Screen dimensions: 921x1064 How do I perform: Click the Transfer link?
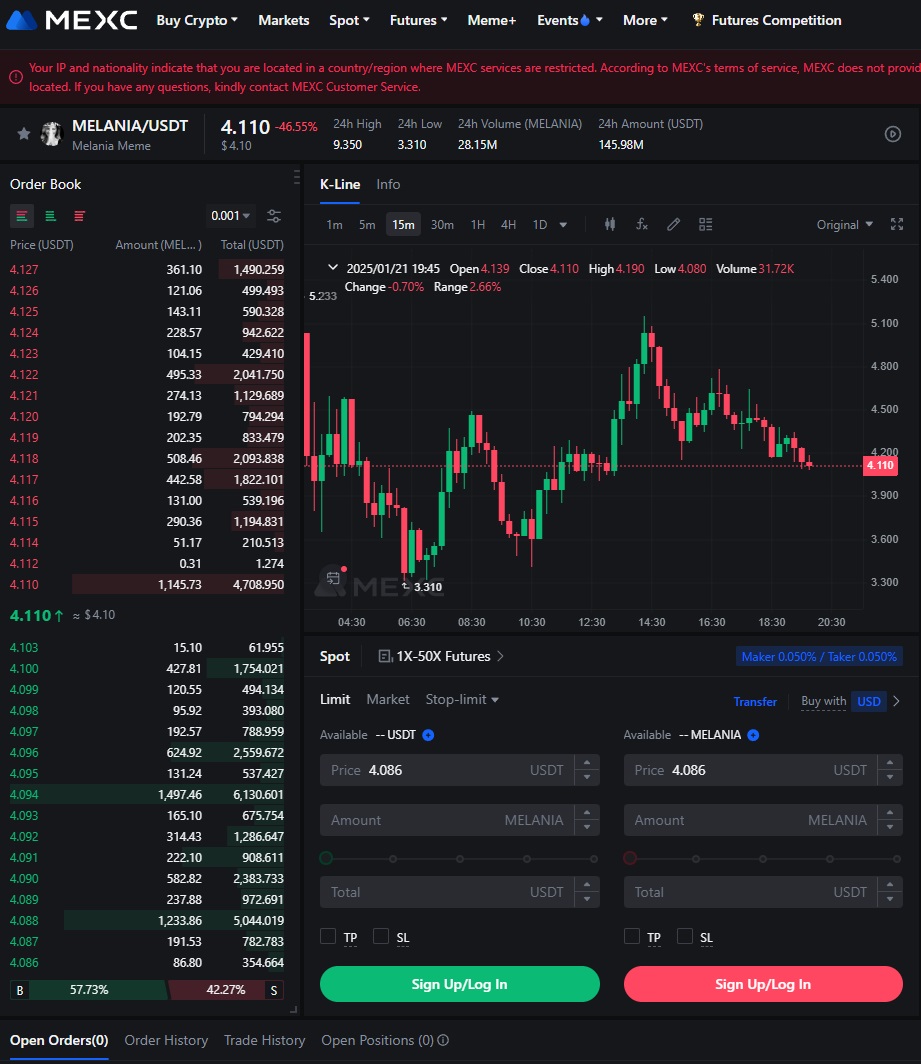click(x=755, y=702)
